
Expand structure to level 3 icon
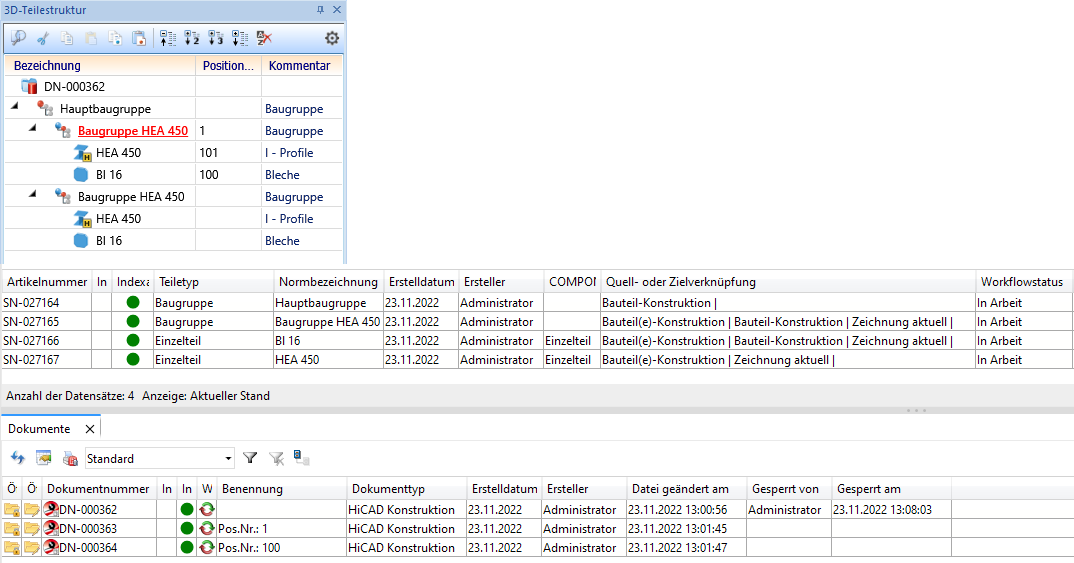coord(215,39)
